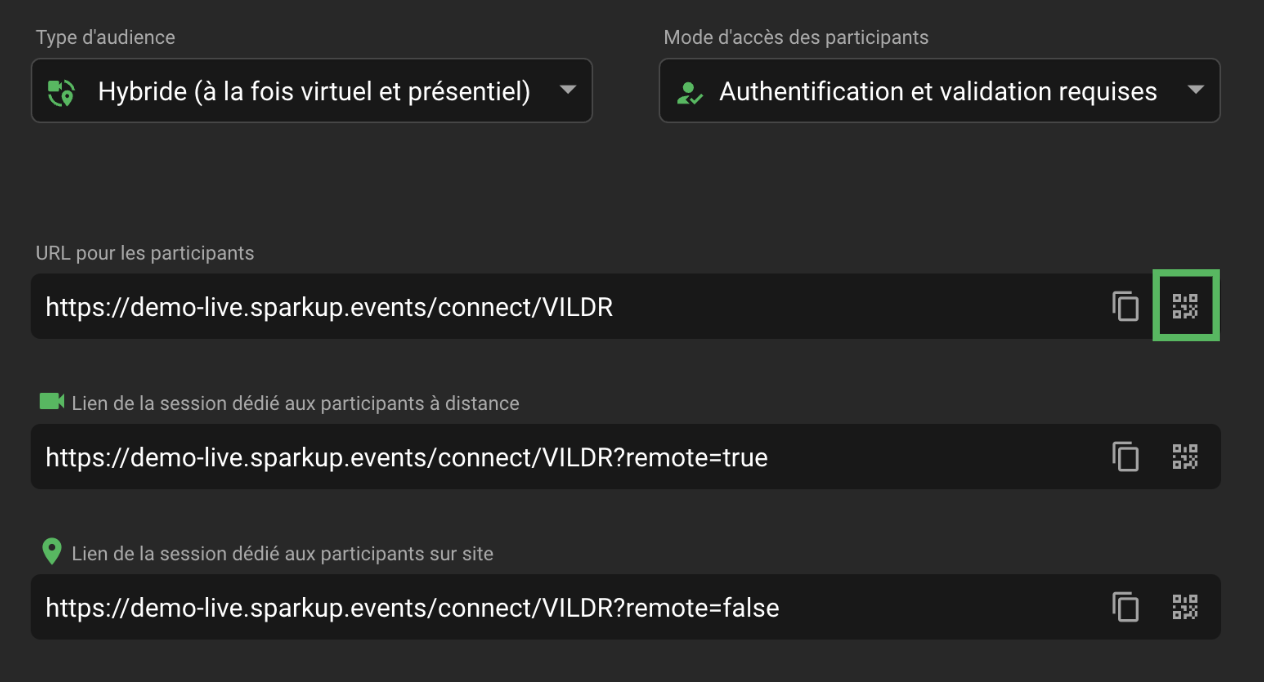Click "Lien de la session" à distance label
1264x682 pixels.
(x=295, y=404)
